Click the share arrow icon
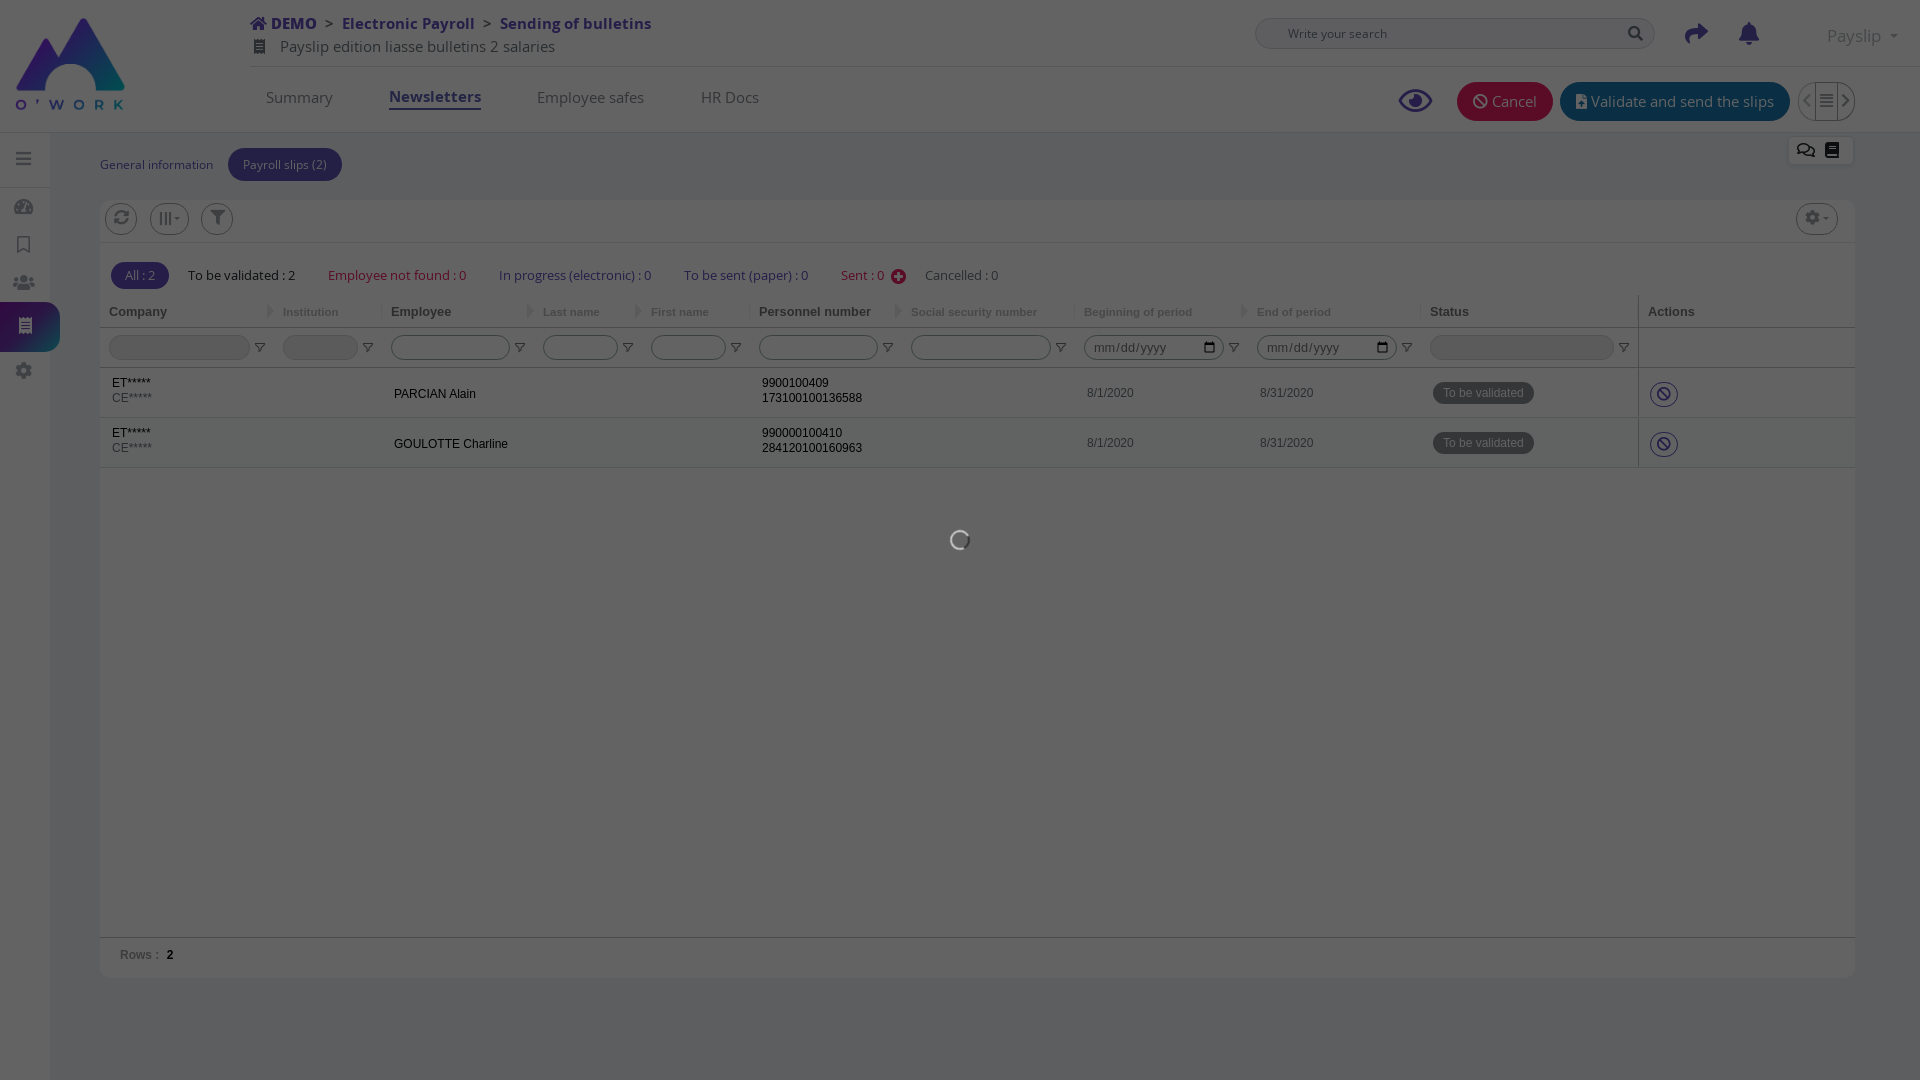This screenshot has width=1920, height=1080. coord(1696,34)
